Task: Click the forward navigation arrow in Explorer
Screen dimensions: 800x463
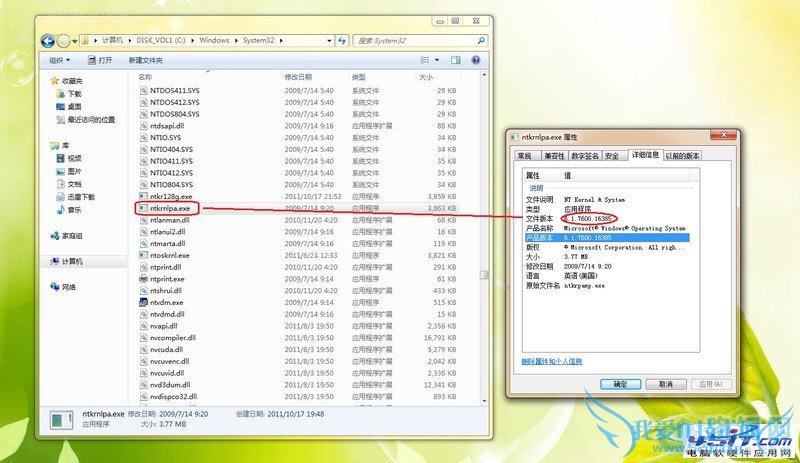Action: 63,41
